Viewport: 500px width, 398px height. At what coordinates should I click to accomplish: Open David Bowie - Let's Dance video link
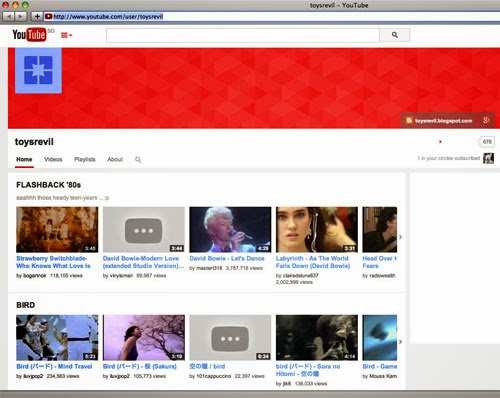227,258
